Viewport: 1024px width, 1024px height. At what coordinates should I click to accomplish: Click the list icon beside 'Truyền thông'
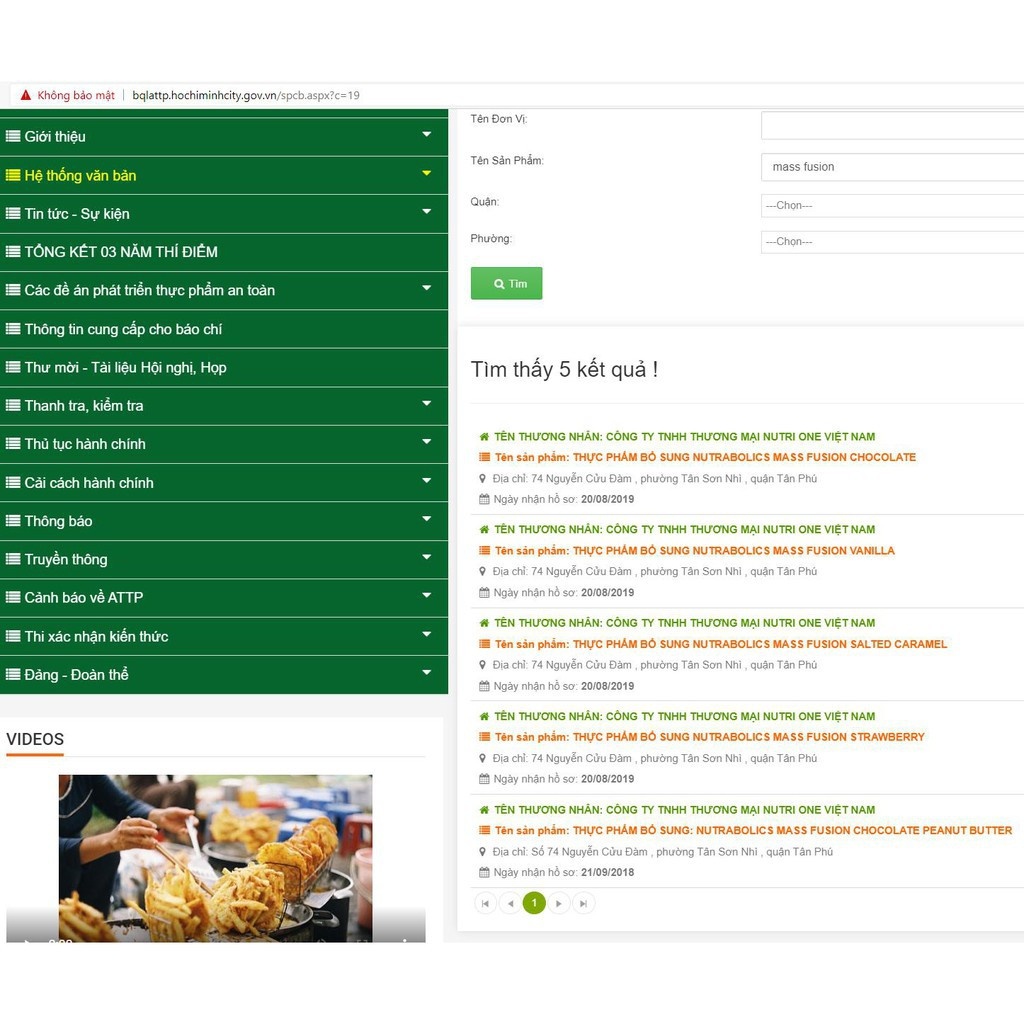click(13, 559)
